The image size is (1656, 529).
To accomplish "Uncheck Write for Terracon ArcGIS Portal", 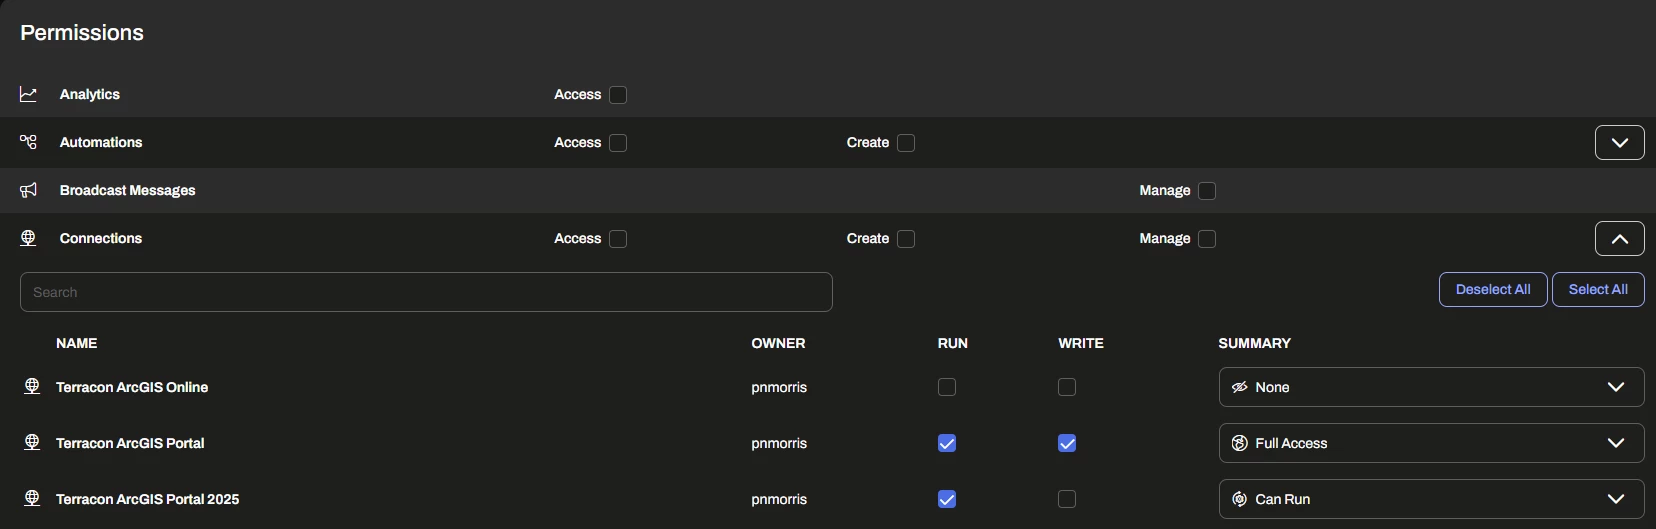I will tap(1067, 443).
